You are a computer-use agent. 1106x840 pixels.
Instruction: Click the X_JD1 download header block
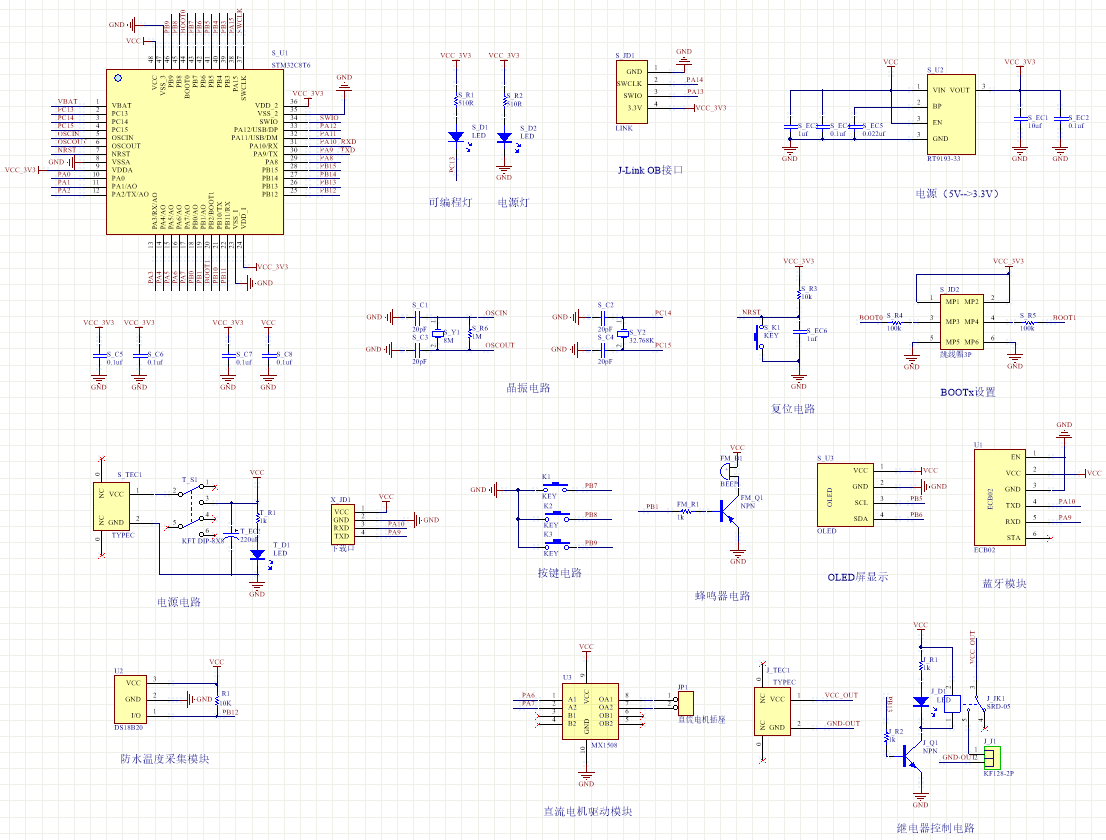(341, 523)
